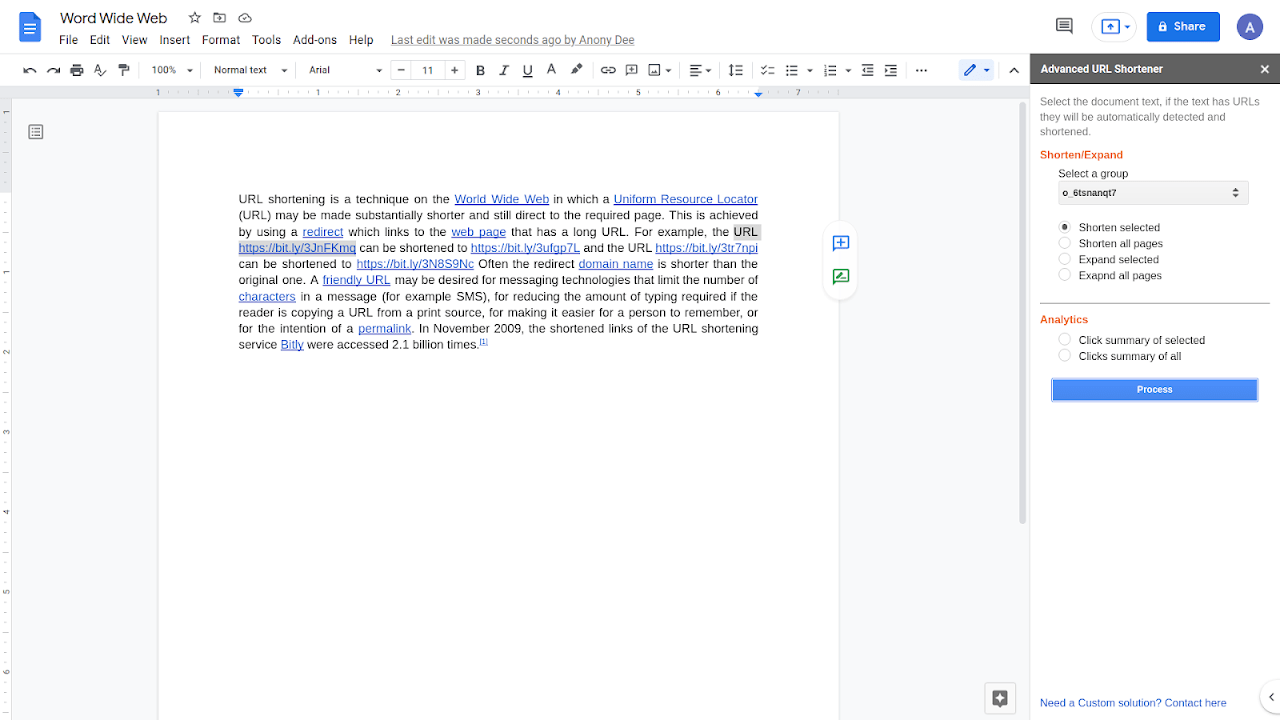Open the Normal text style dropdown
Screen dimensions: 1280x720
pos(250,70)
